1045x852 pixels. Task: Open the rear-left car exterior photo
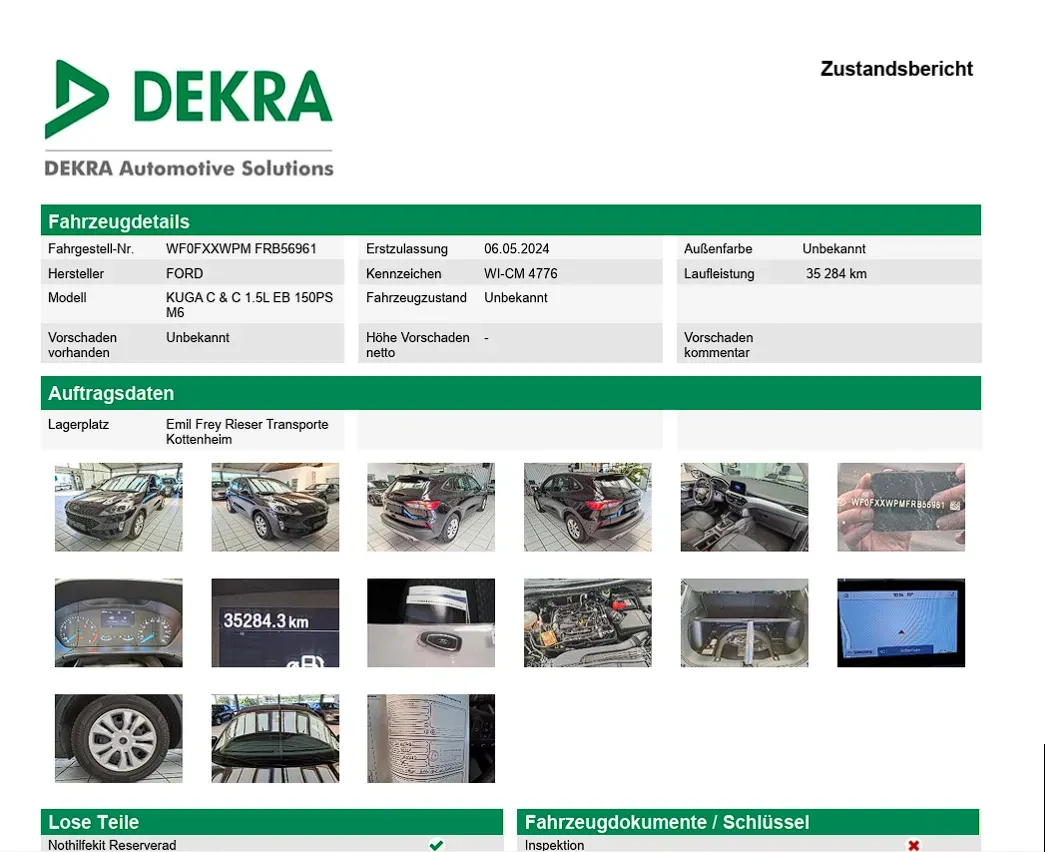(x=588, y=507)
